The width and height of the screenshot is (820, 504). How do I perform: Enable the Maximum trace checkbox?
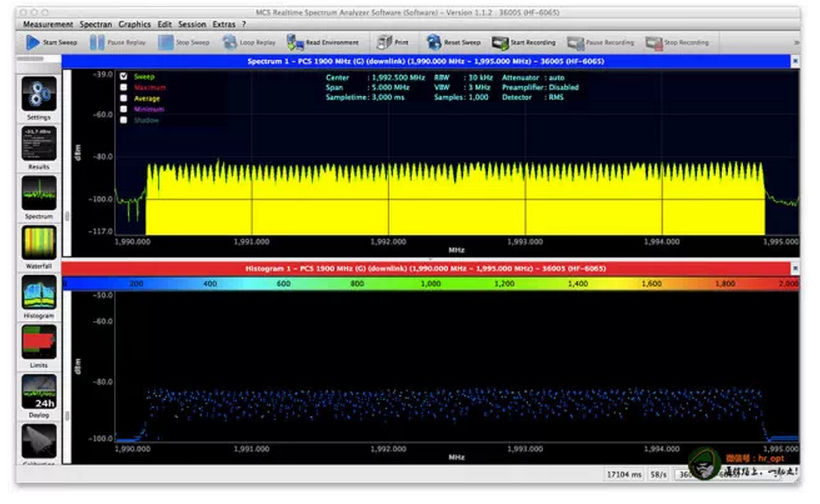(123, 87)
